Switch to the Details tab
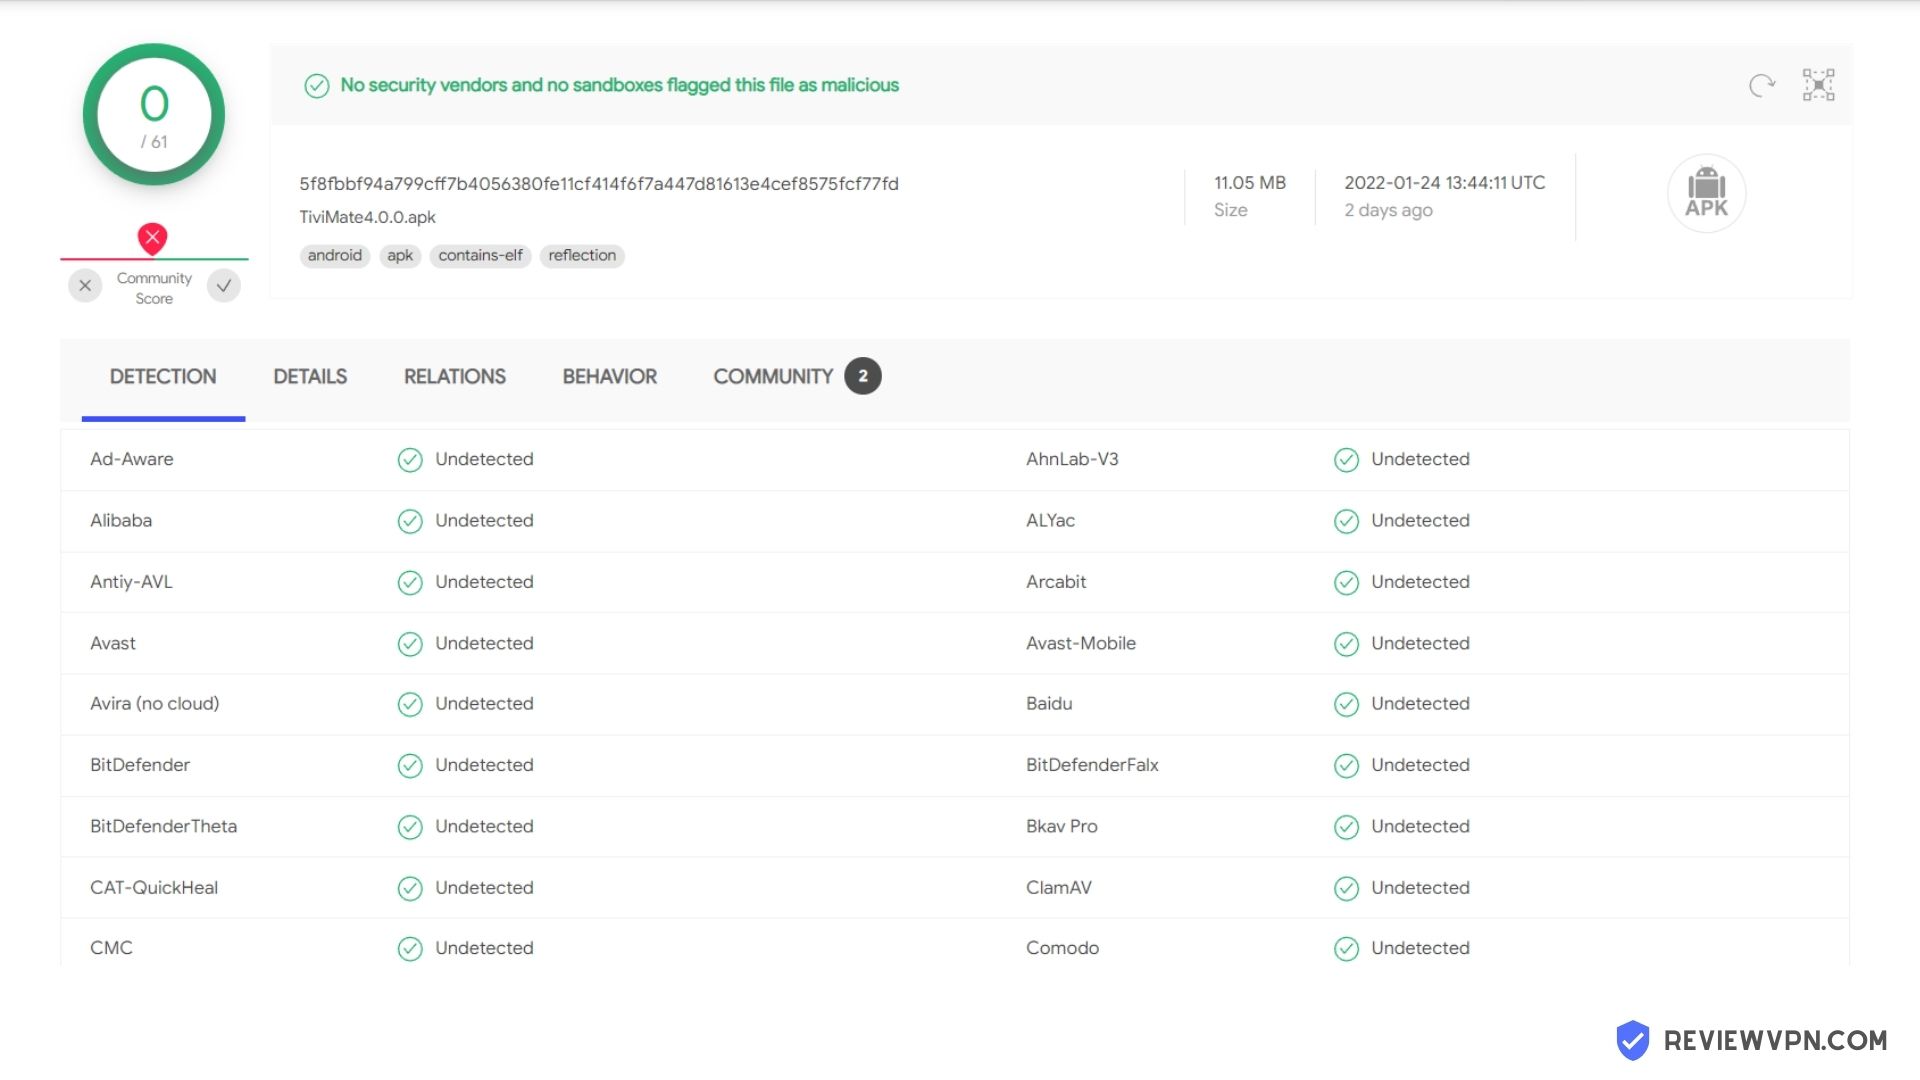The width and height of the screenshot is (1920, 1080). click(x=310, y=377)
